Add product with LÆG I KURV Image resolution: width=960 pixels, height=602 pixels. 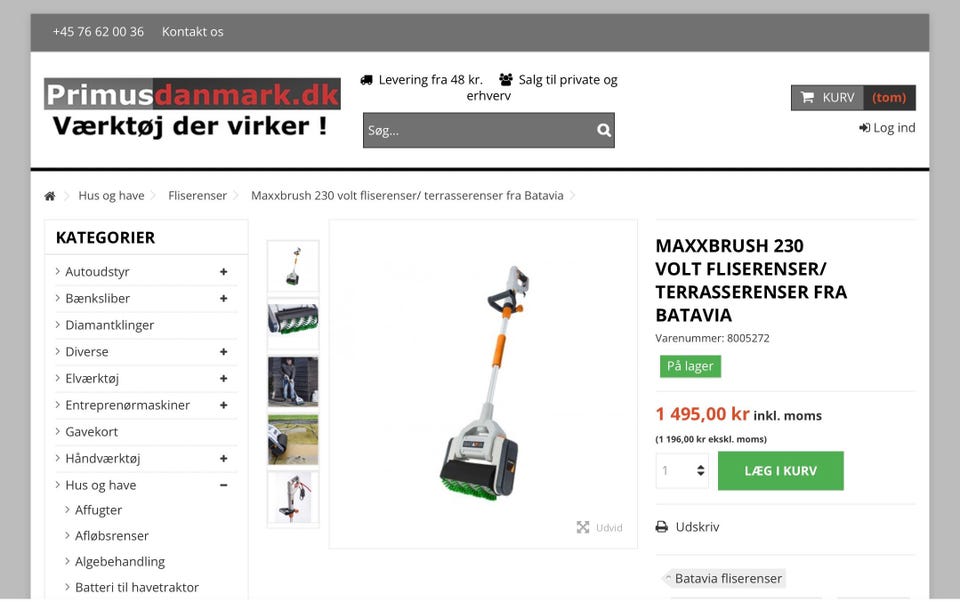pos(781,471)
